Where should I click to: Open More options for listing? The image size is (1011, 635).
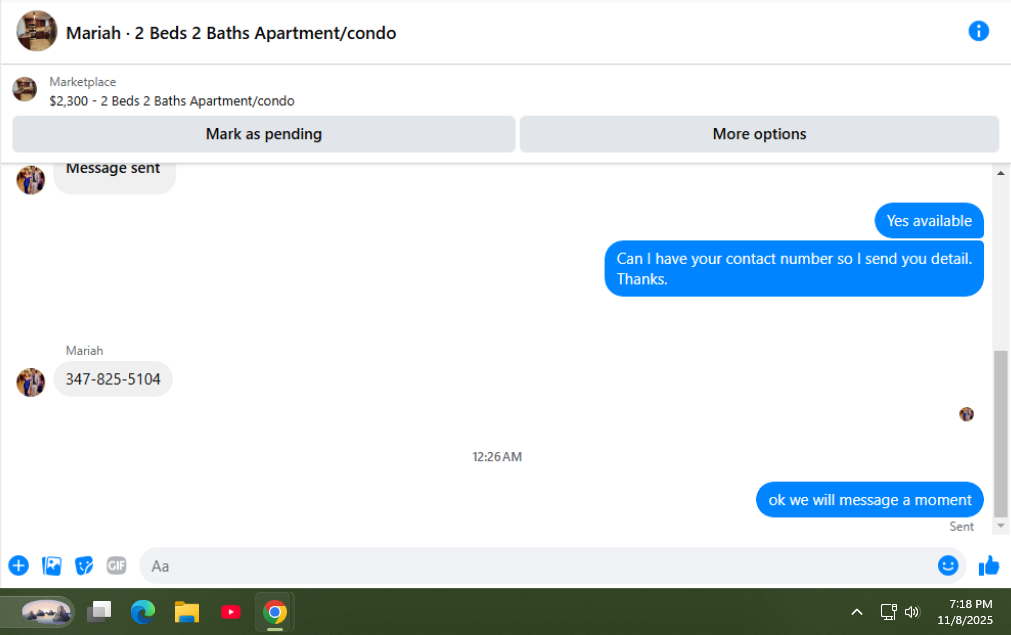(x=759, y=134)
